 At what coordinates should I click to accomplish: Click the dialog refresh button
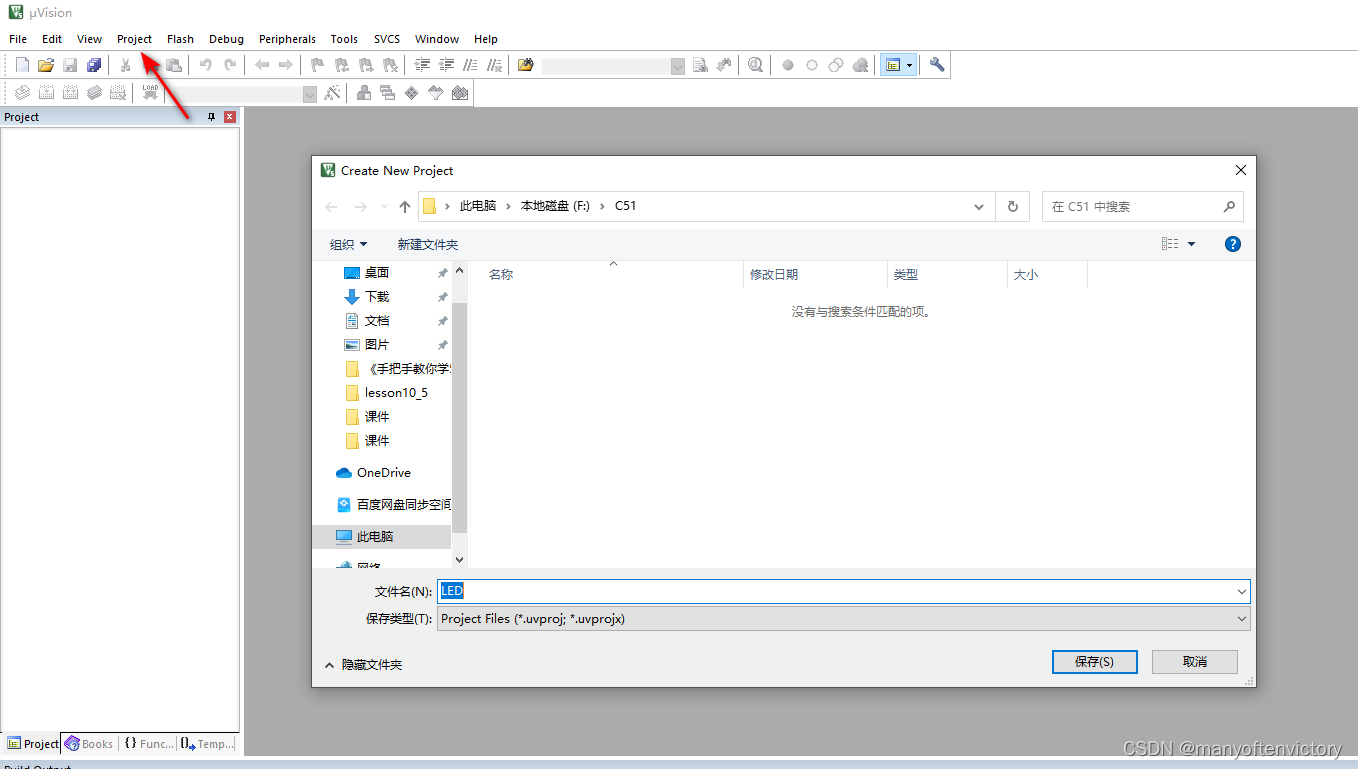point(1012,207)
